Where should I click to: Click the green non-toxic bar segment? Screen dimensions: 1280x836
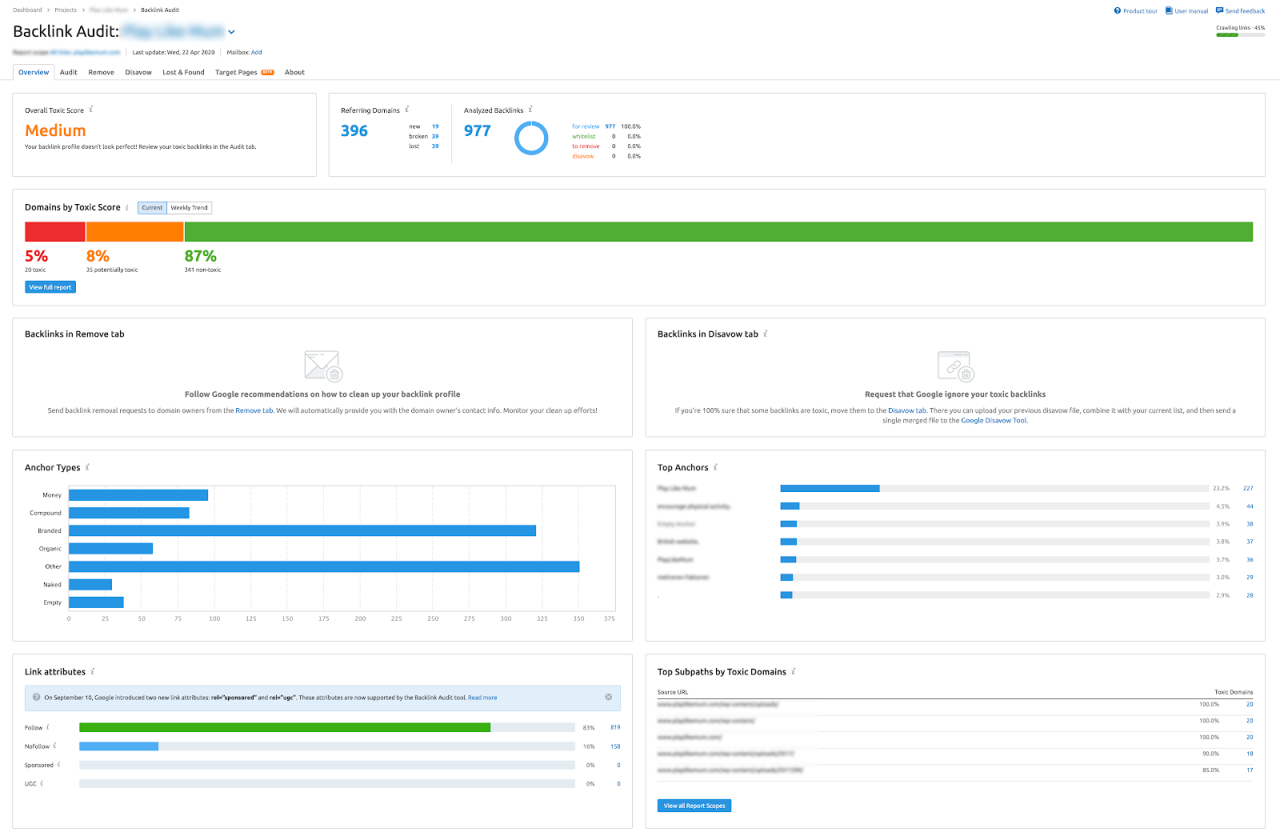[718, 232]
